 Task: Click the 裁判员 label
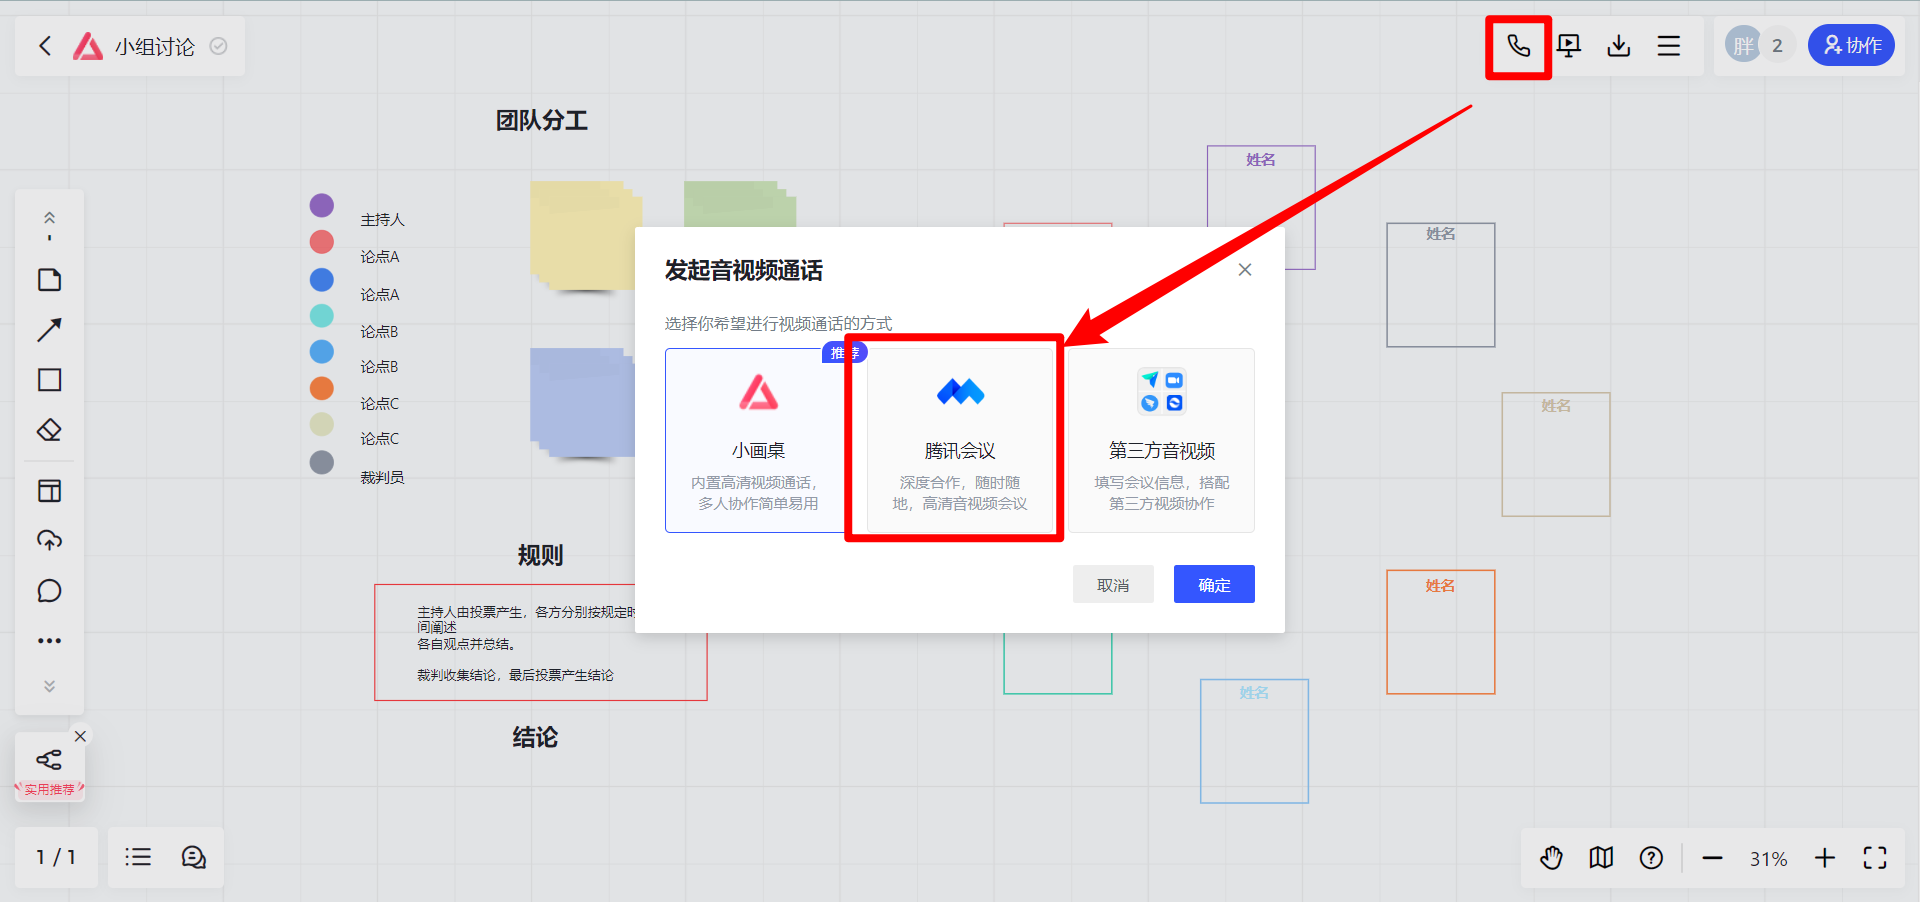[382, 478]
